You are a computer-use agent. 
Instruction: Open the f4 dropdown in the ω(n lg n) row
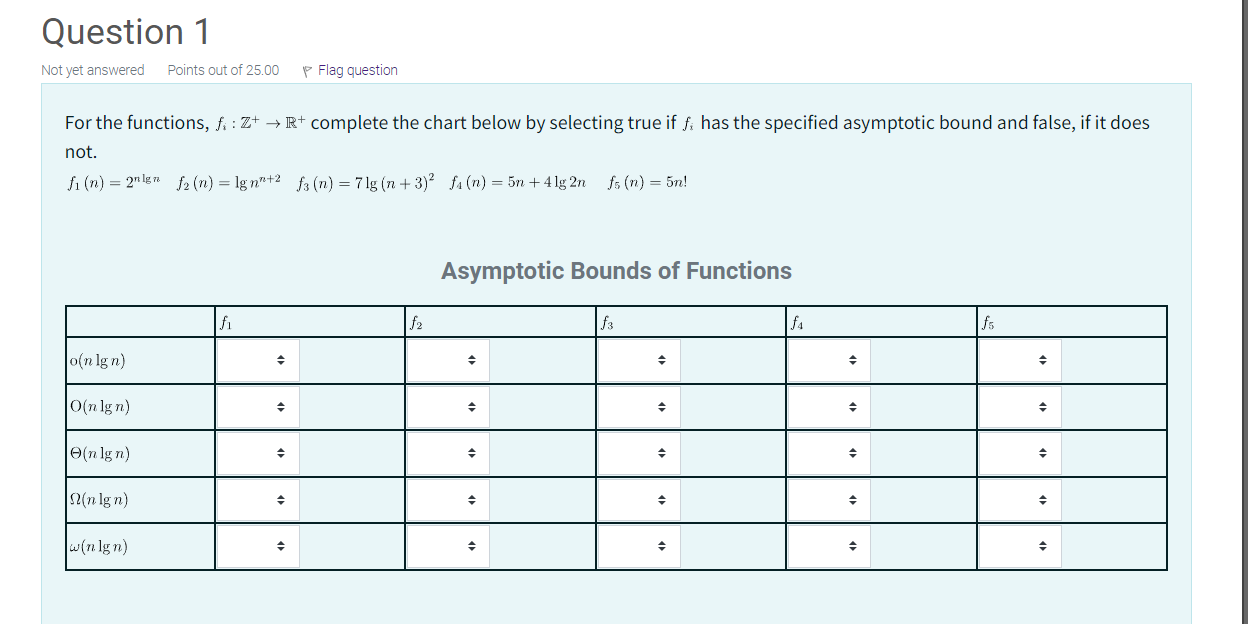(828, 546)
